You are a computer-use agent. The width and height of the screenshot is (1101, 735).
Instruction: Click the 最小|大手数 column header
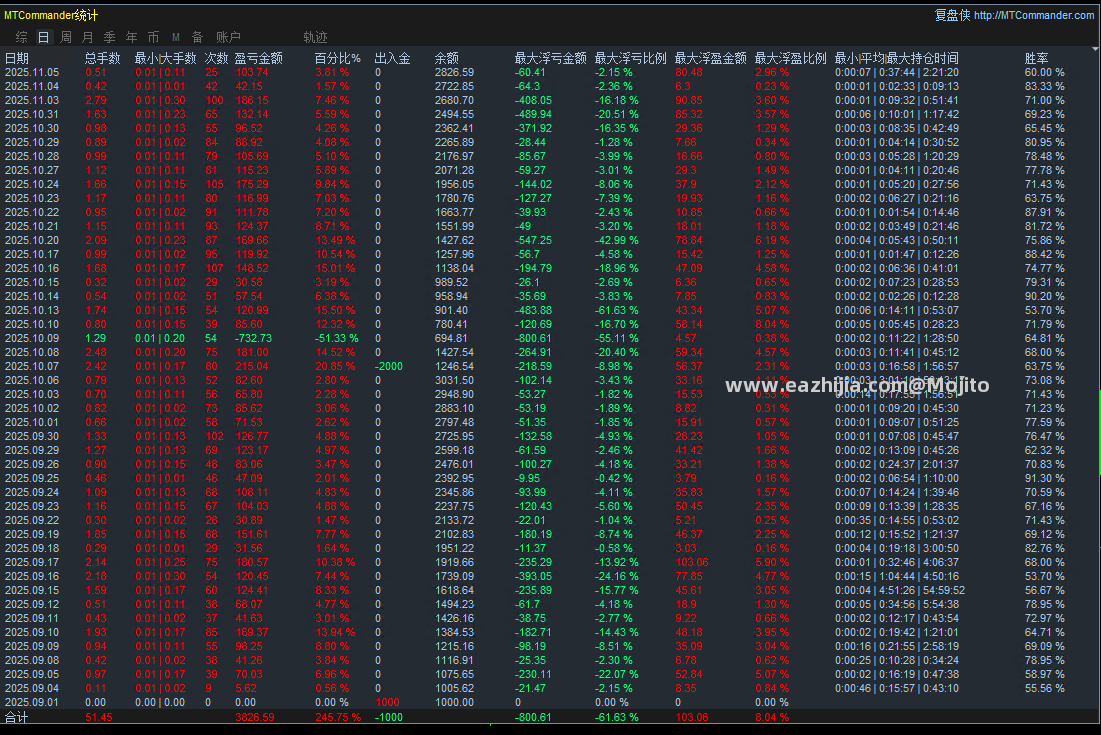(165, 58)
